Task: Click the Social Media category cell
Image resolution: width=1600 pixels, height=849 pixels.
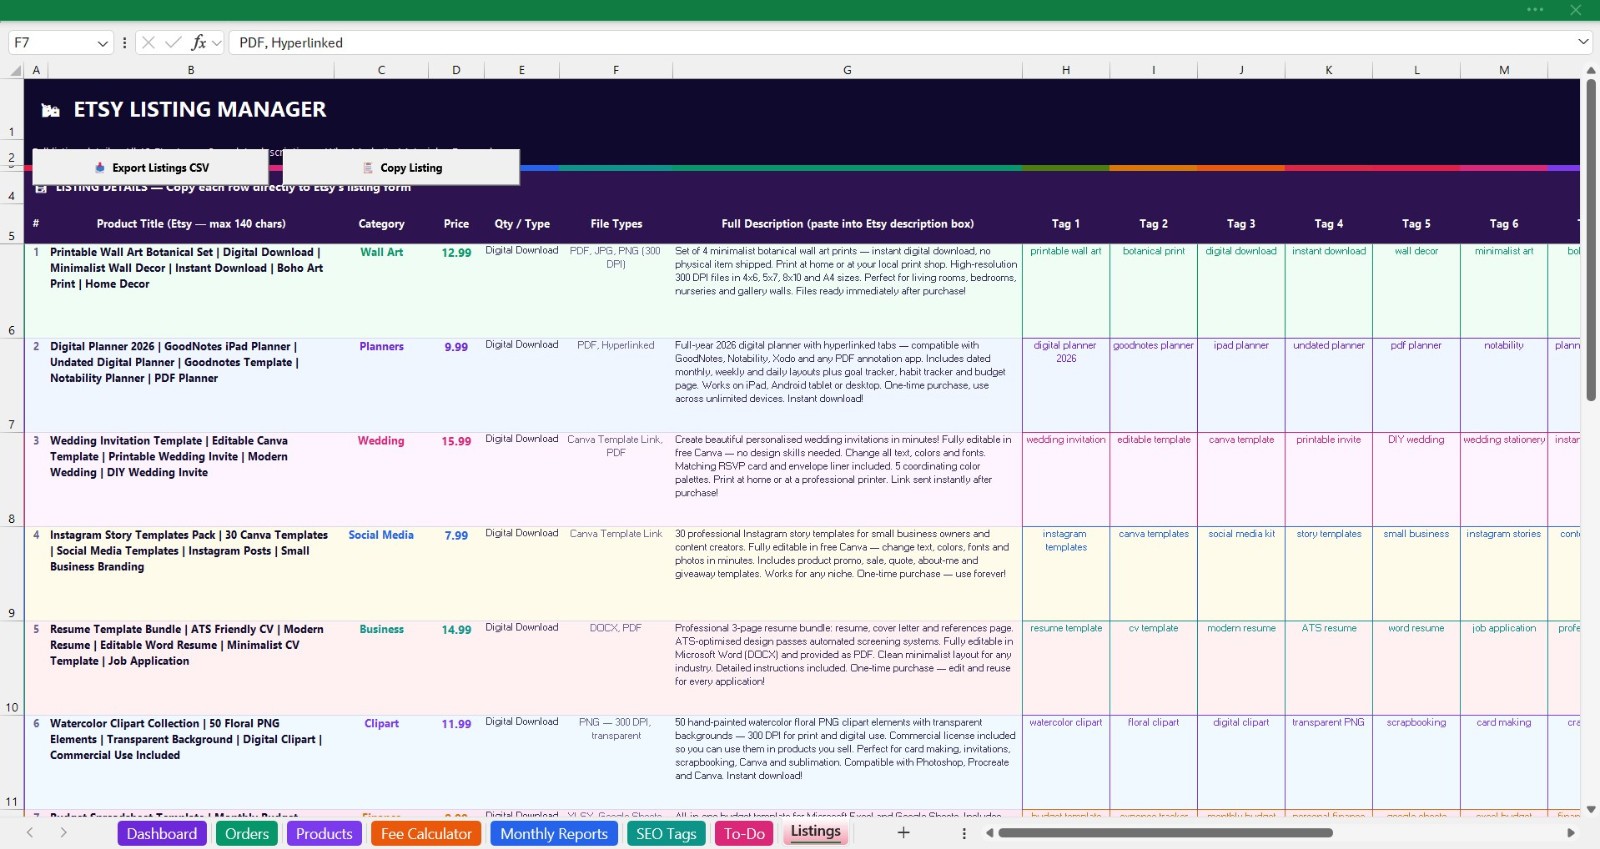Action: coord(381,573)
